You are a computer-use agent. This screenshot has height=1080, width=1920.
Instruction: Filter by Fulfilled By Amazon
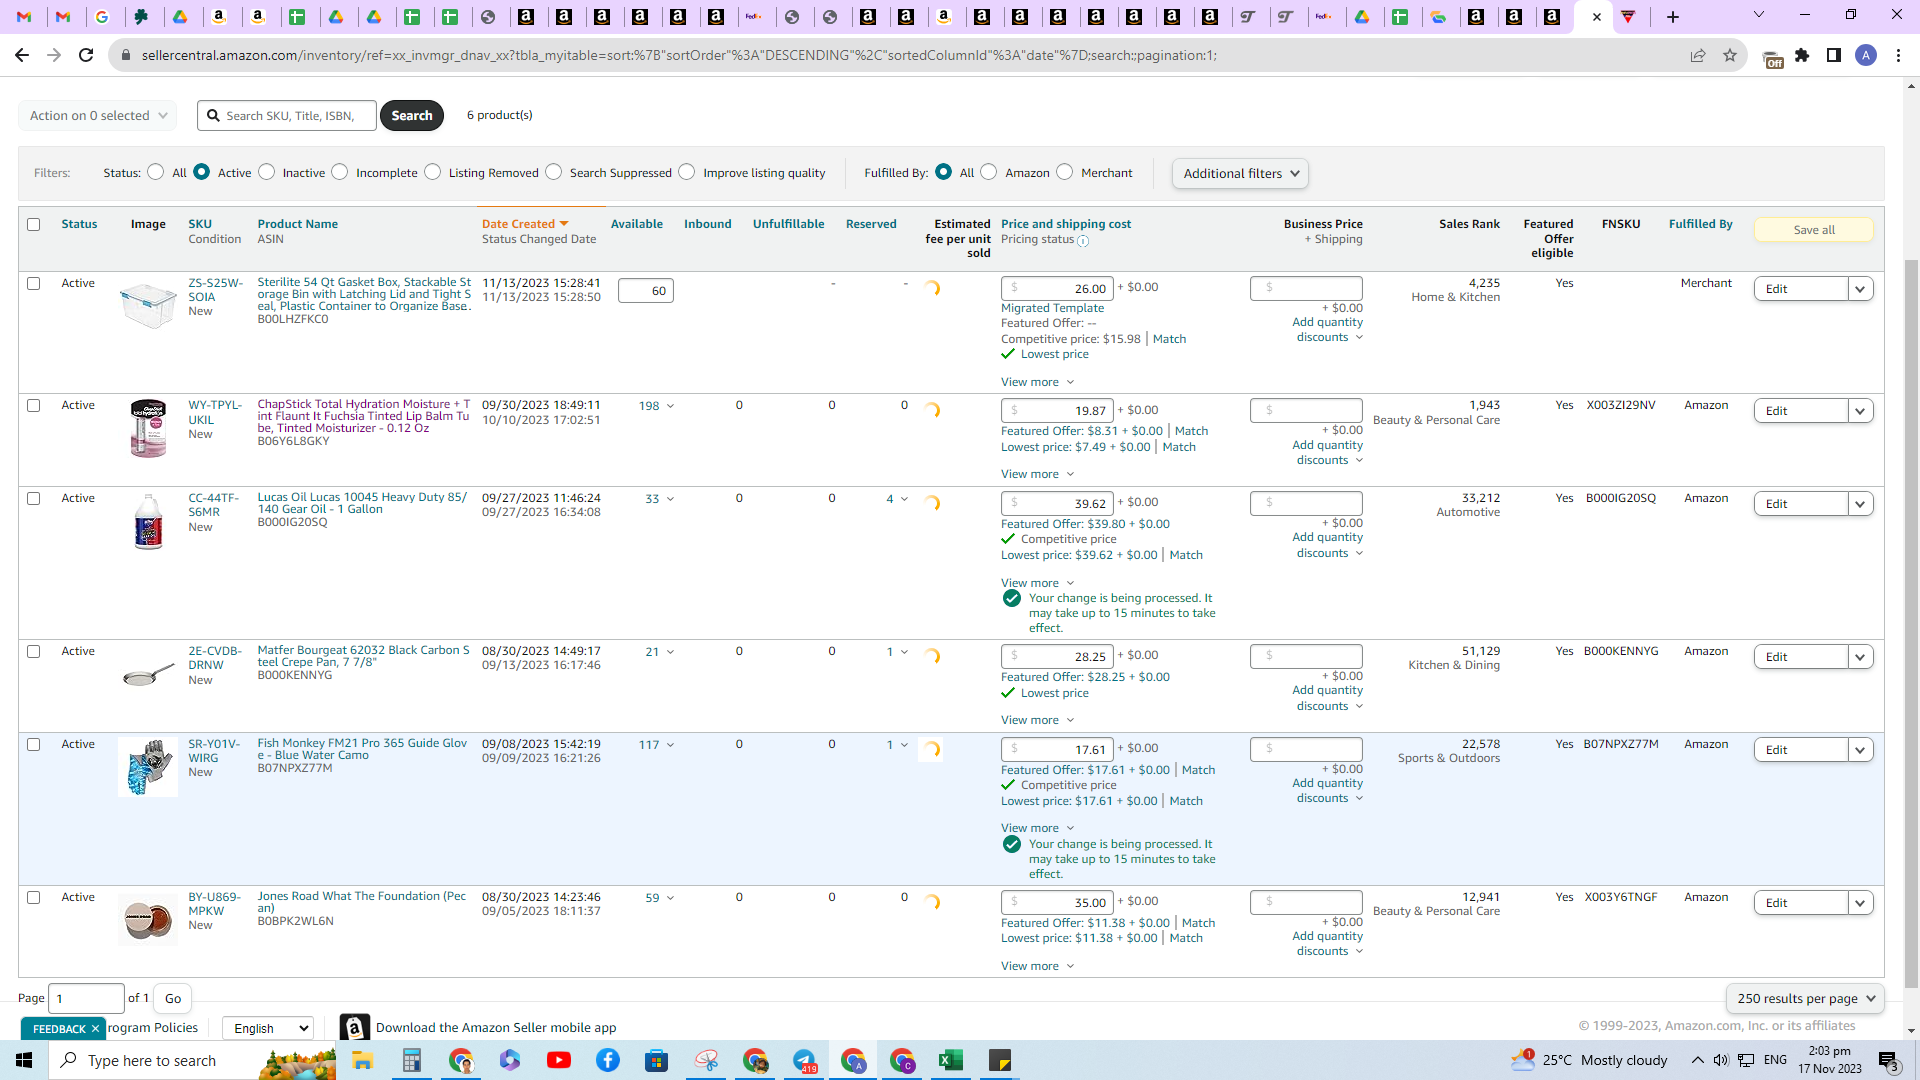click(x=989, y=172)
